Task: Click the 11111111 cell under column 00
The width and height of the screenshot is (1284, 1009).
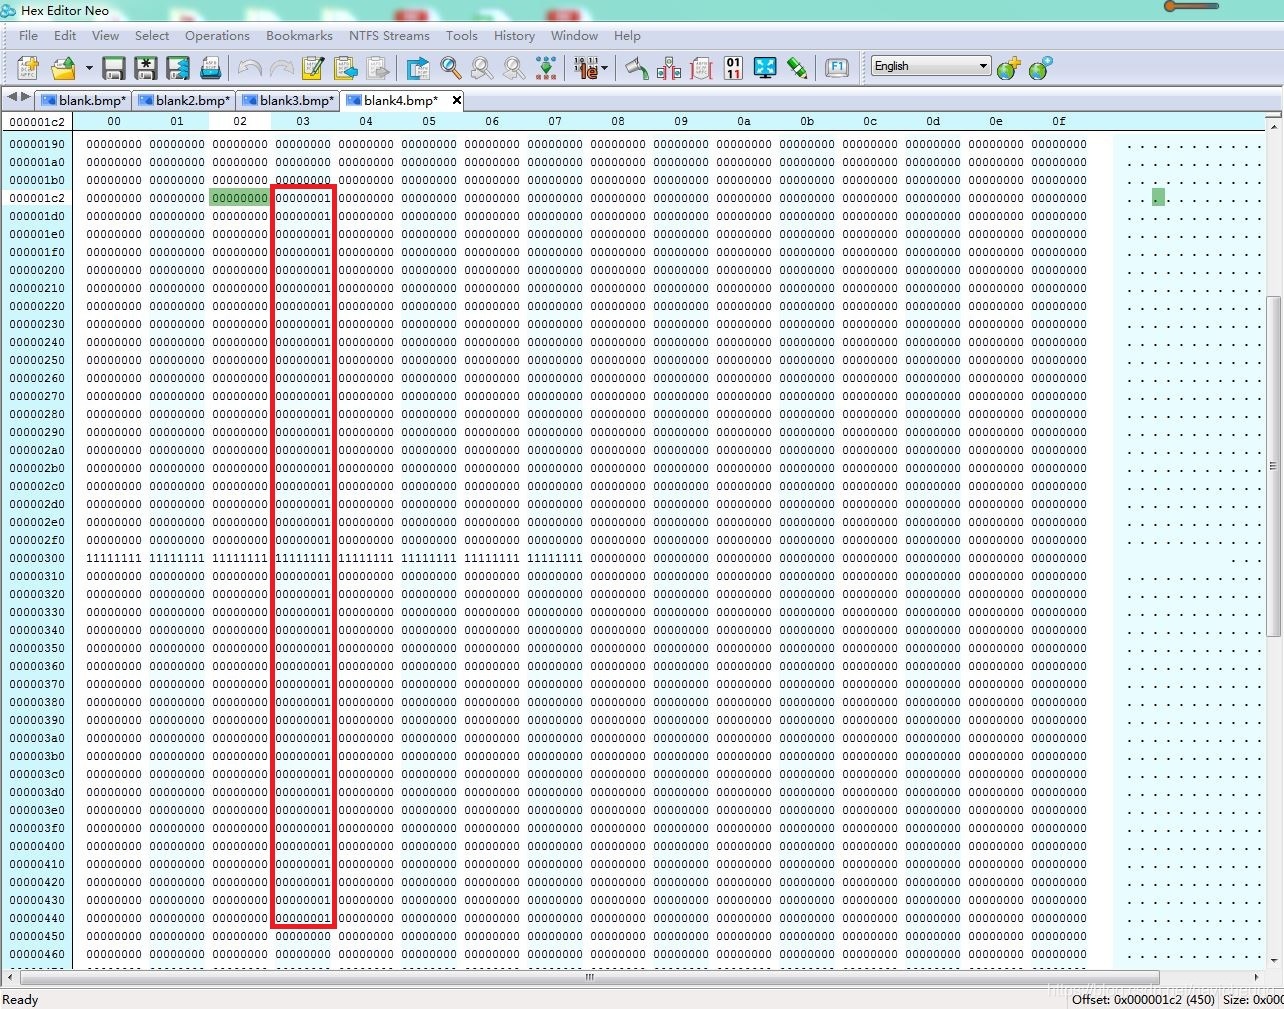Action: pyautogui.click(x=114, y=558)
